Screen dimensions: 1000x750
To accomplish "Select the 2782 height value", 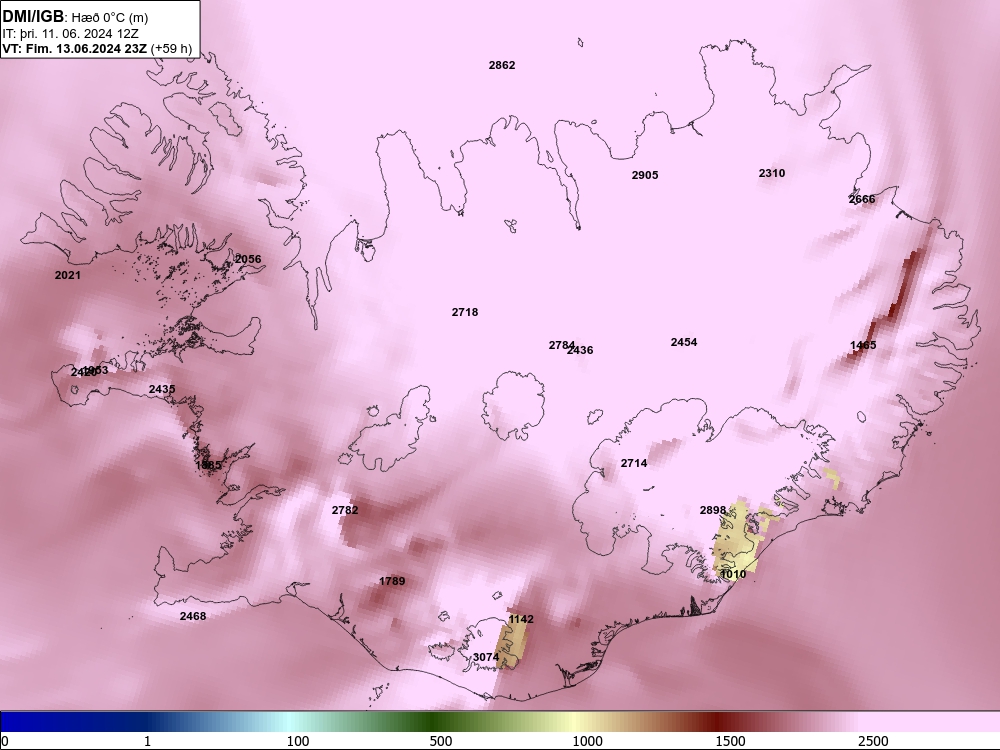I will (x=345, y=510).
